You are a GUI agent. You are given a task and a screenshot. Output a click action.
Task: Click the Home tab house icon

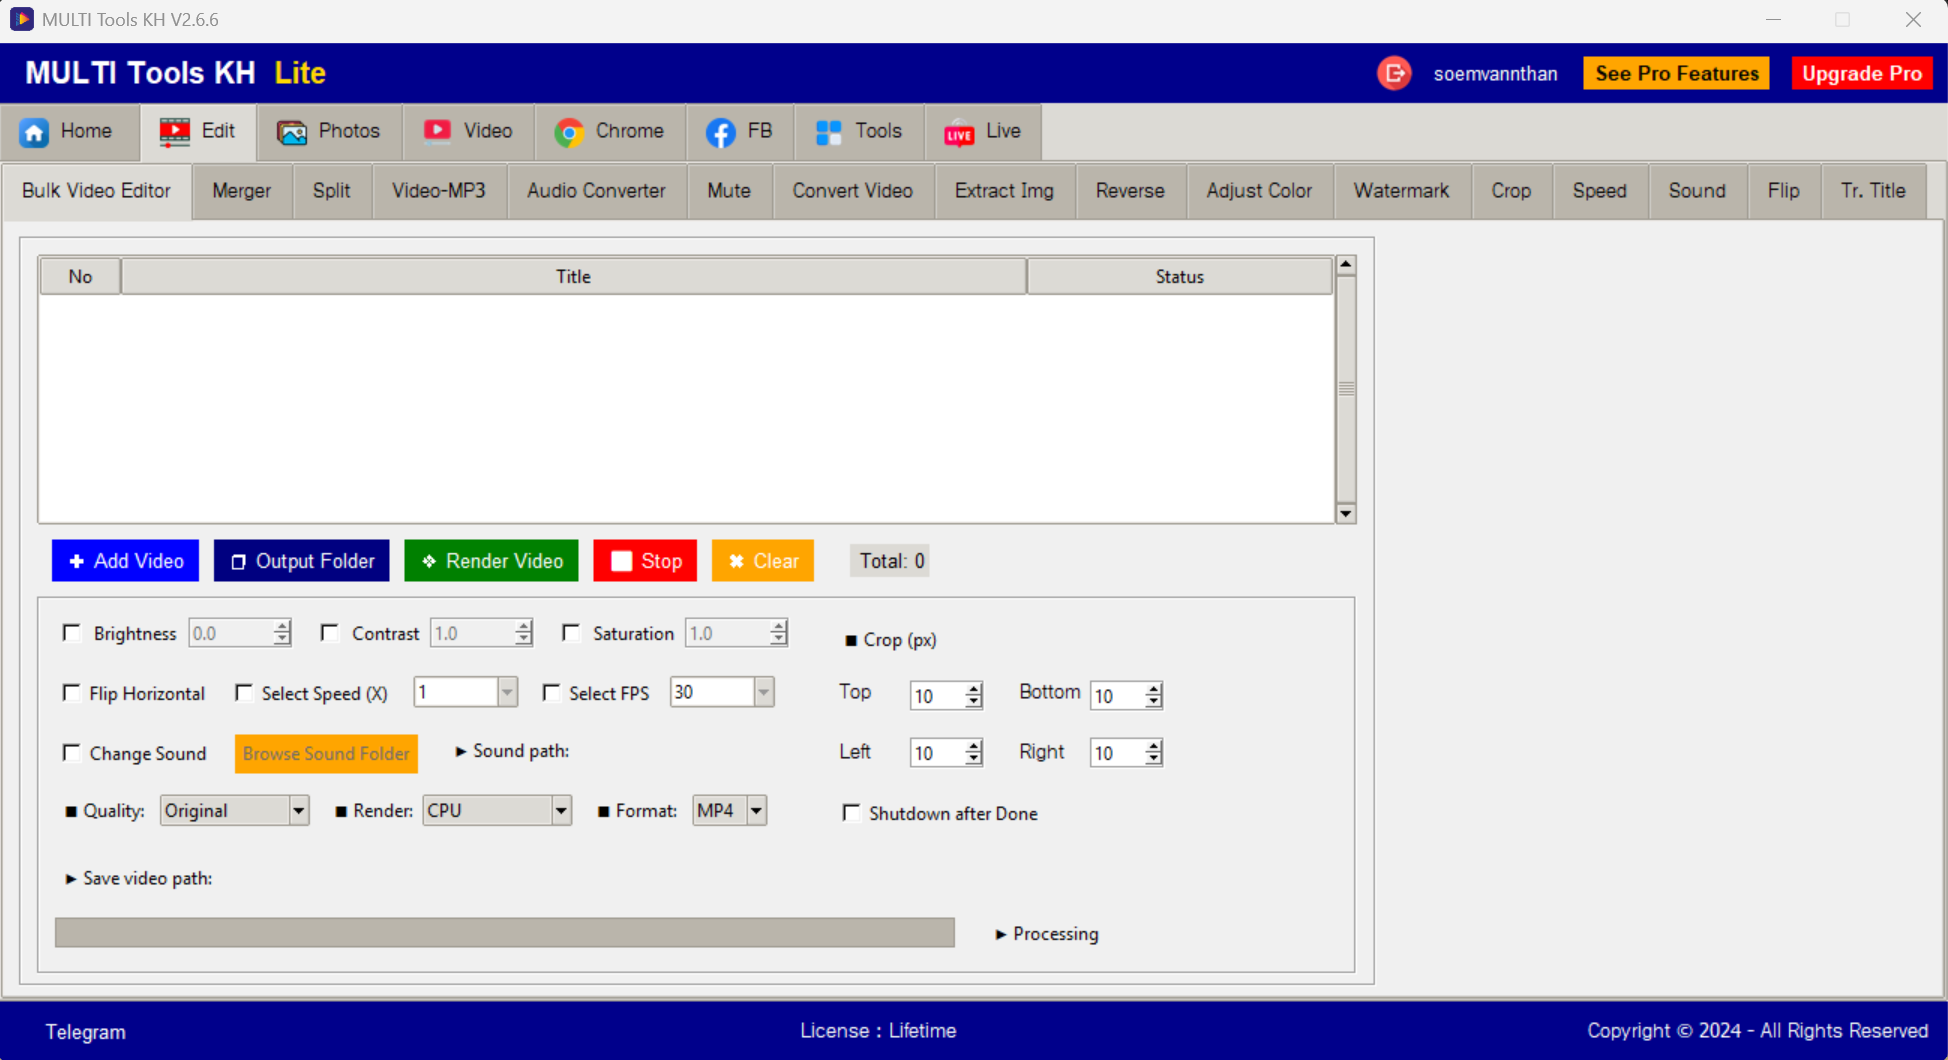(x=35, y=132)
